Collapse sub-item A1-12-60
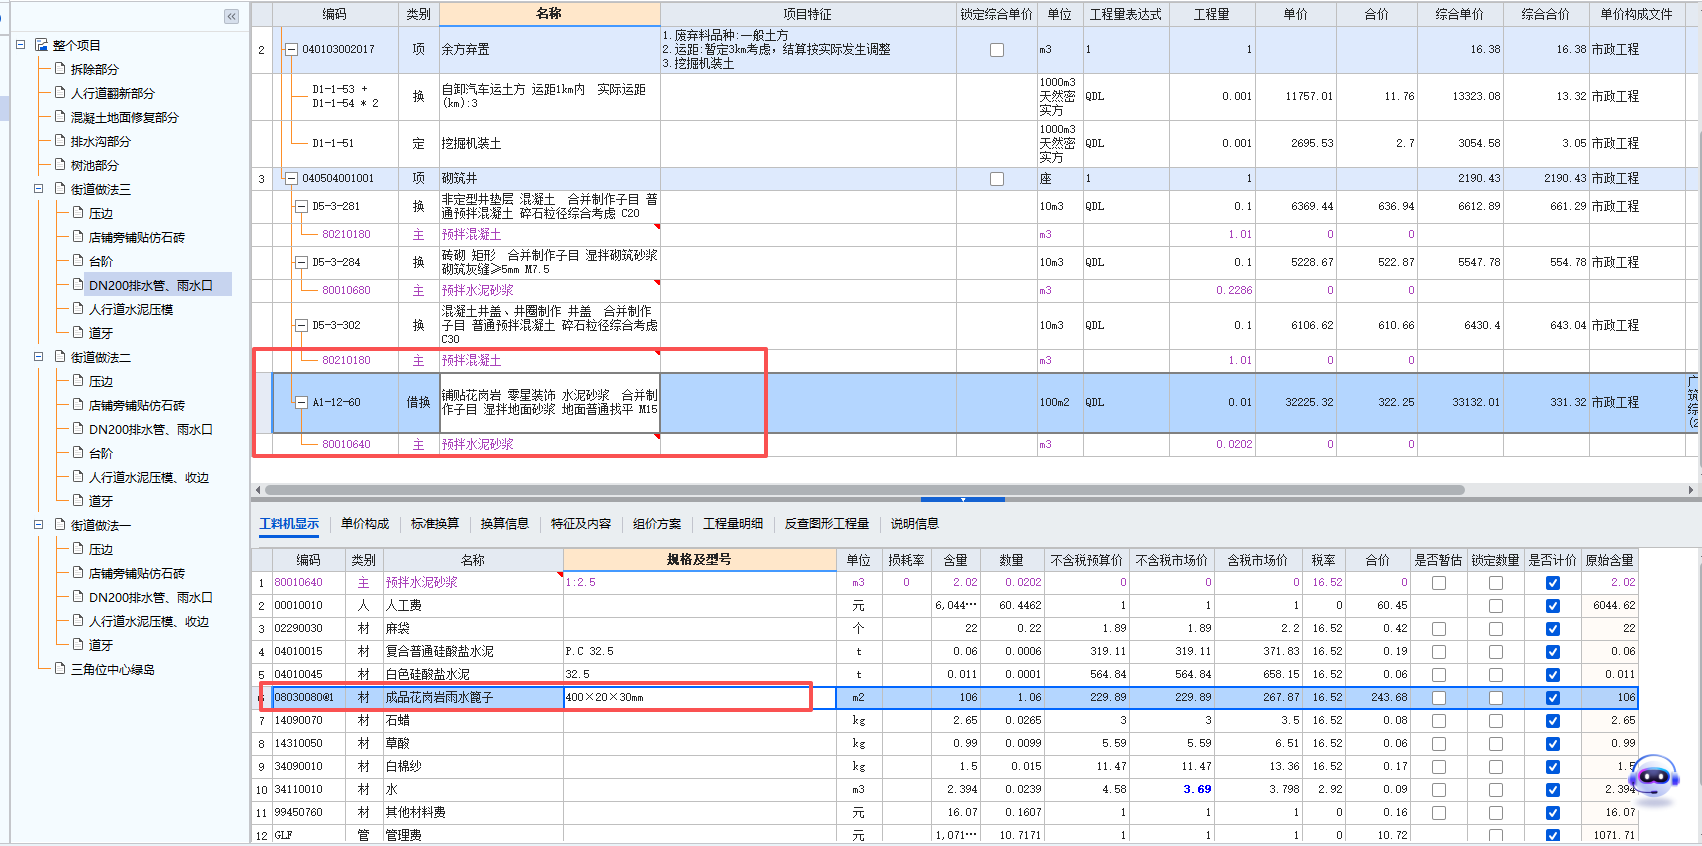 (301, 402)
